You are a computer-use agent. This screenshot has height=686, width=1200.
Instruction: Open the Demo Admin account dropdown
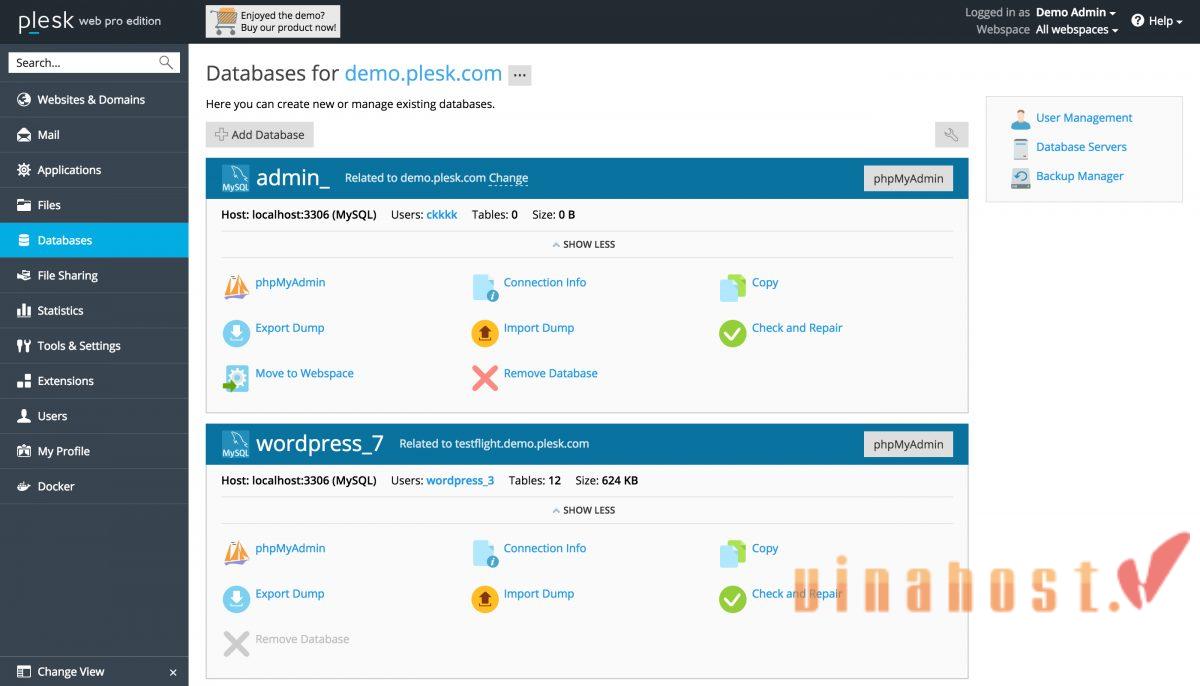pyautogui.click(x=1076, y=13)
